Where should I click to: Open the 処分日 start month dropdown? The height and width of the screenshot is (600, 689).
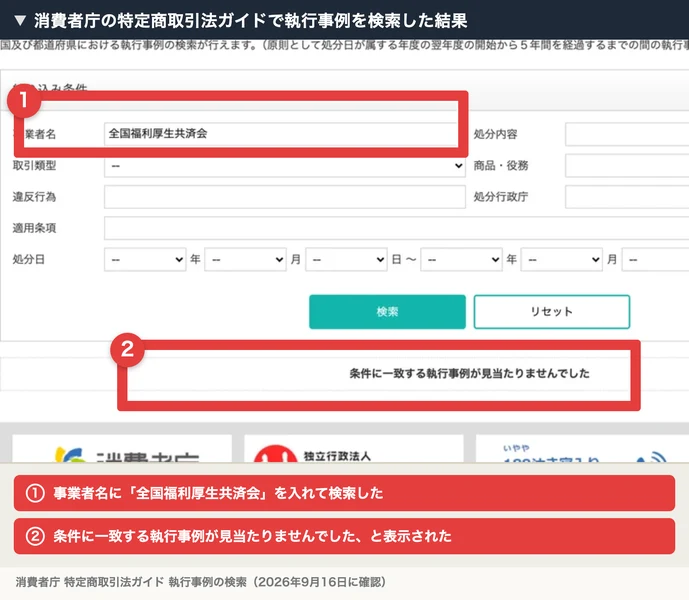(x=245, y=259)
